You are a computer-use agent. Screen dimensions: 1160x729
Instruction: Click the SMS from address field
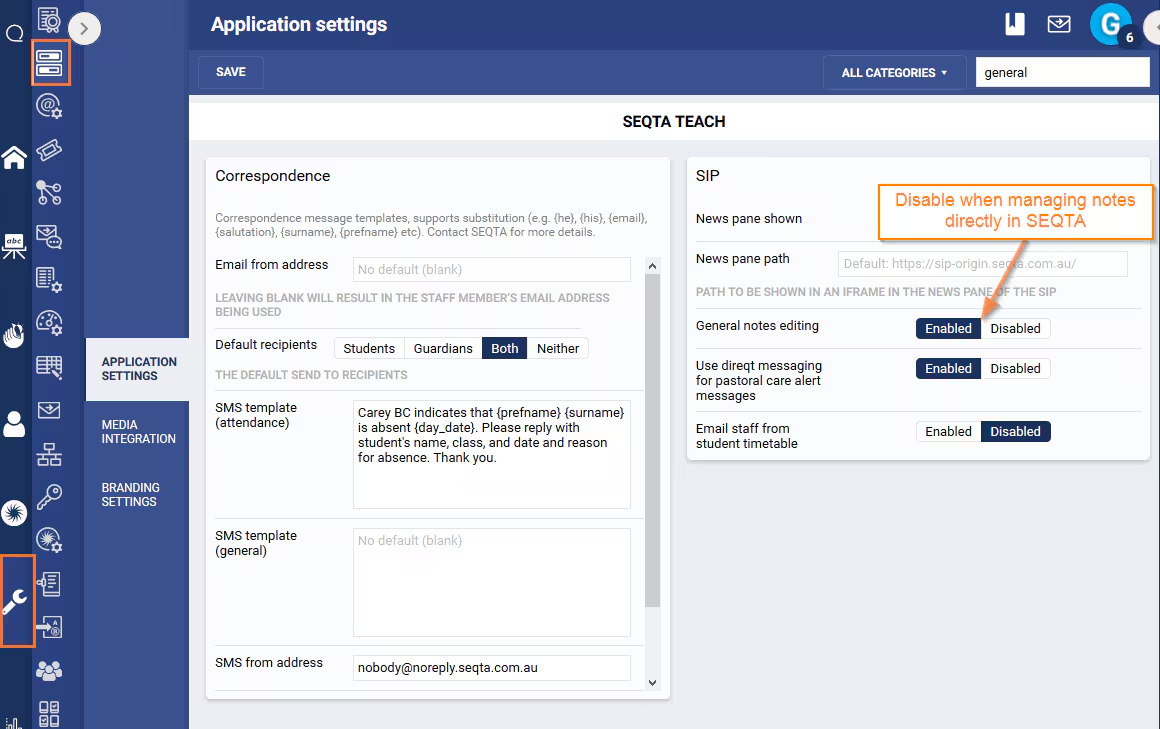[x=492, y=668]
